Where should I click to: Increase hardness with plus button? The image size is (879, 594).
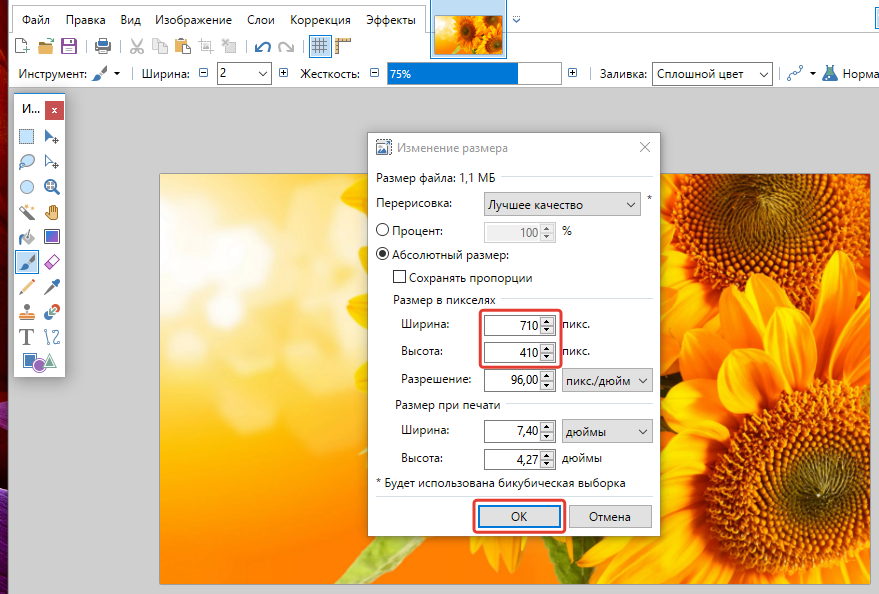tap(572, 73)
